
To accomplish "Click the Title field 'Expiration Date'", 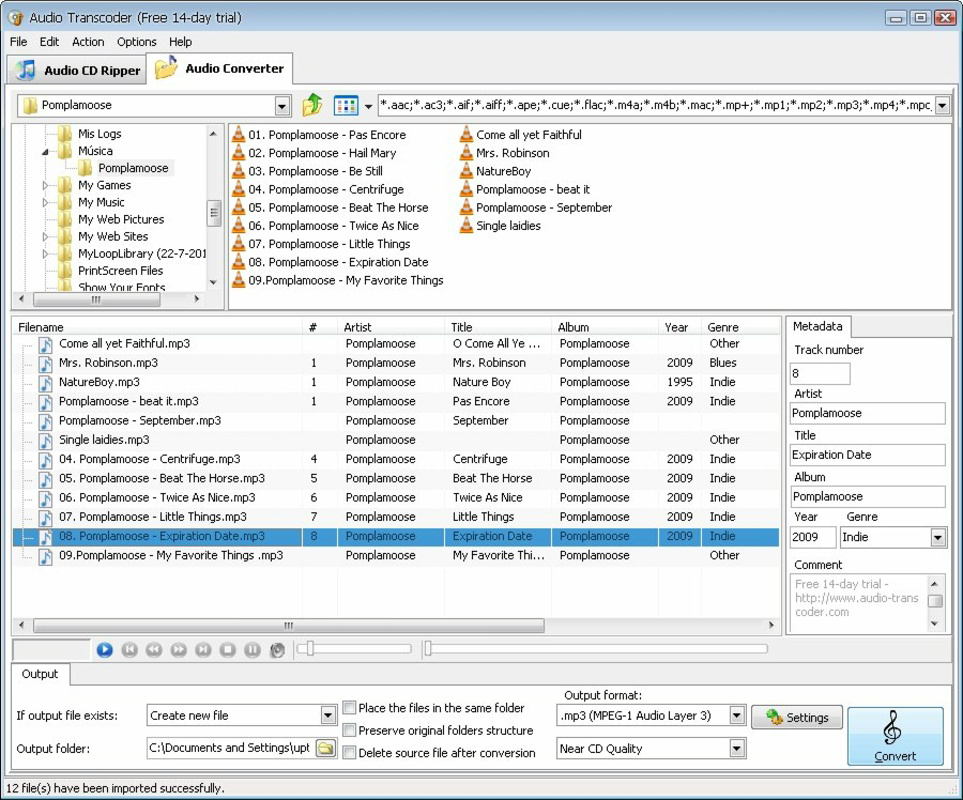I will point(867,455).
